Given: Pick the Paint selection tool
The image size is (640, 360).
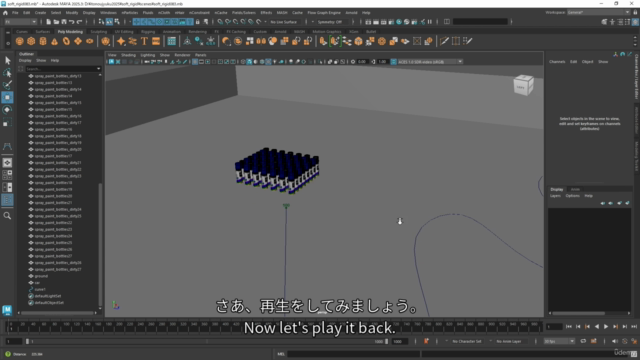Looking at the screenshot, I should coord(7,85).
